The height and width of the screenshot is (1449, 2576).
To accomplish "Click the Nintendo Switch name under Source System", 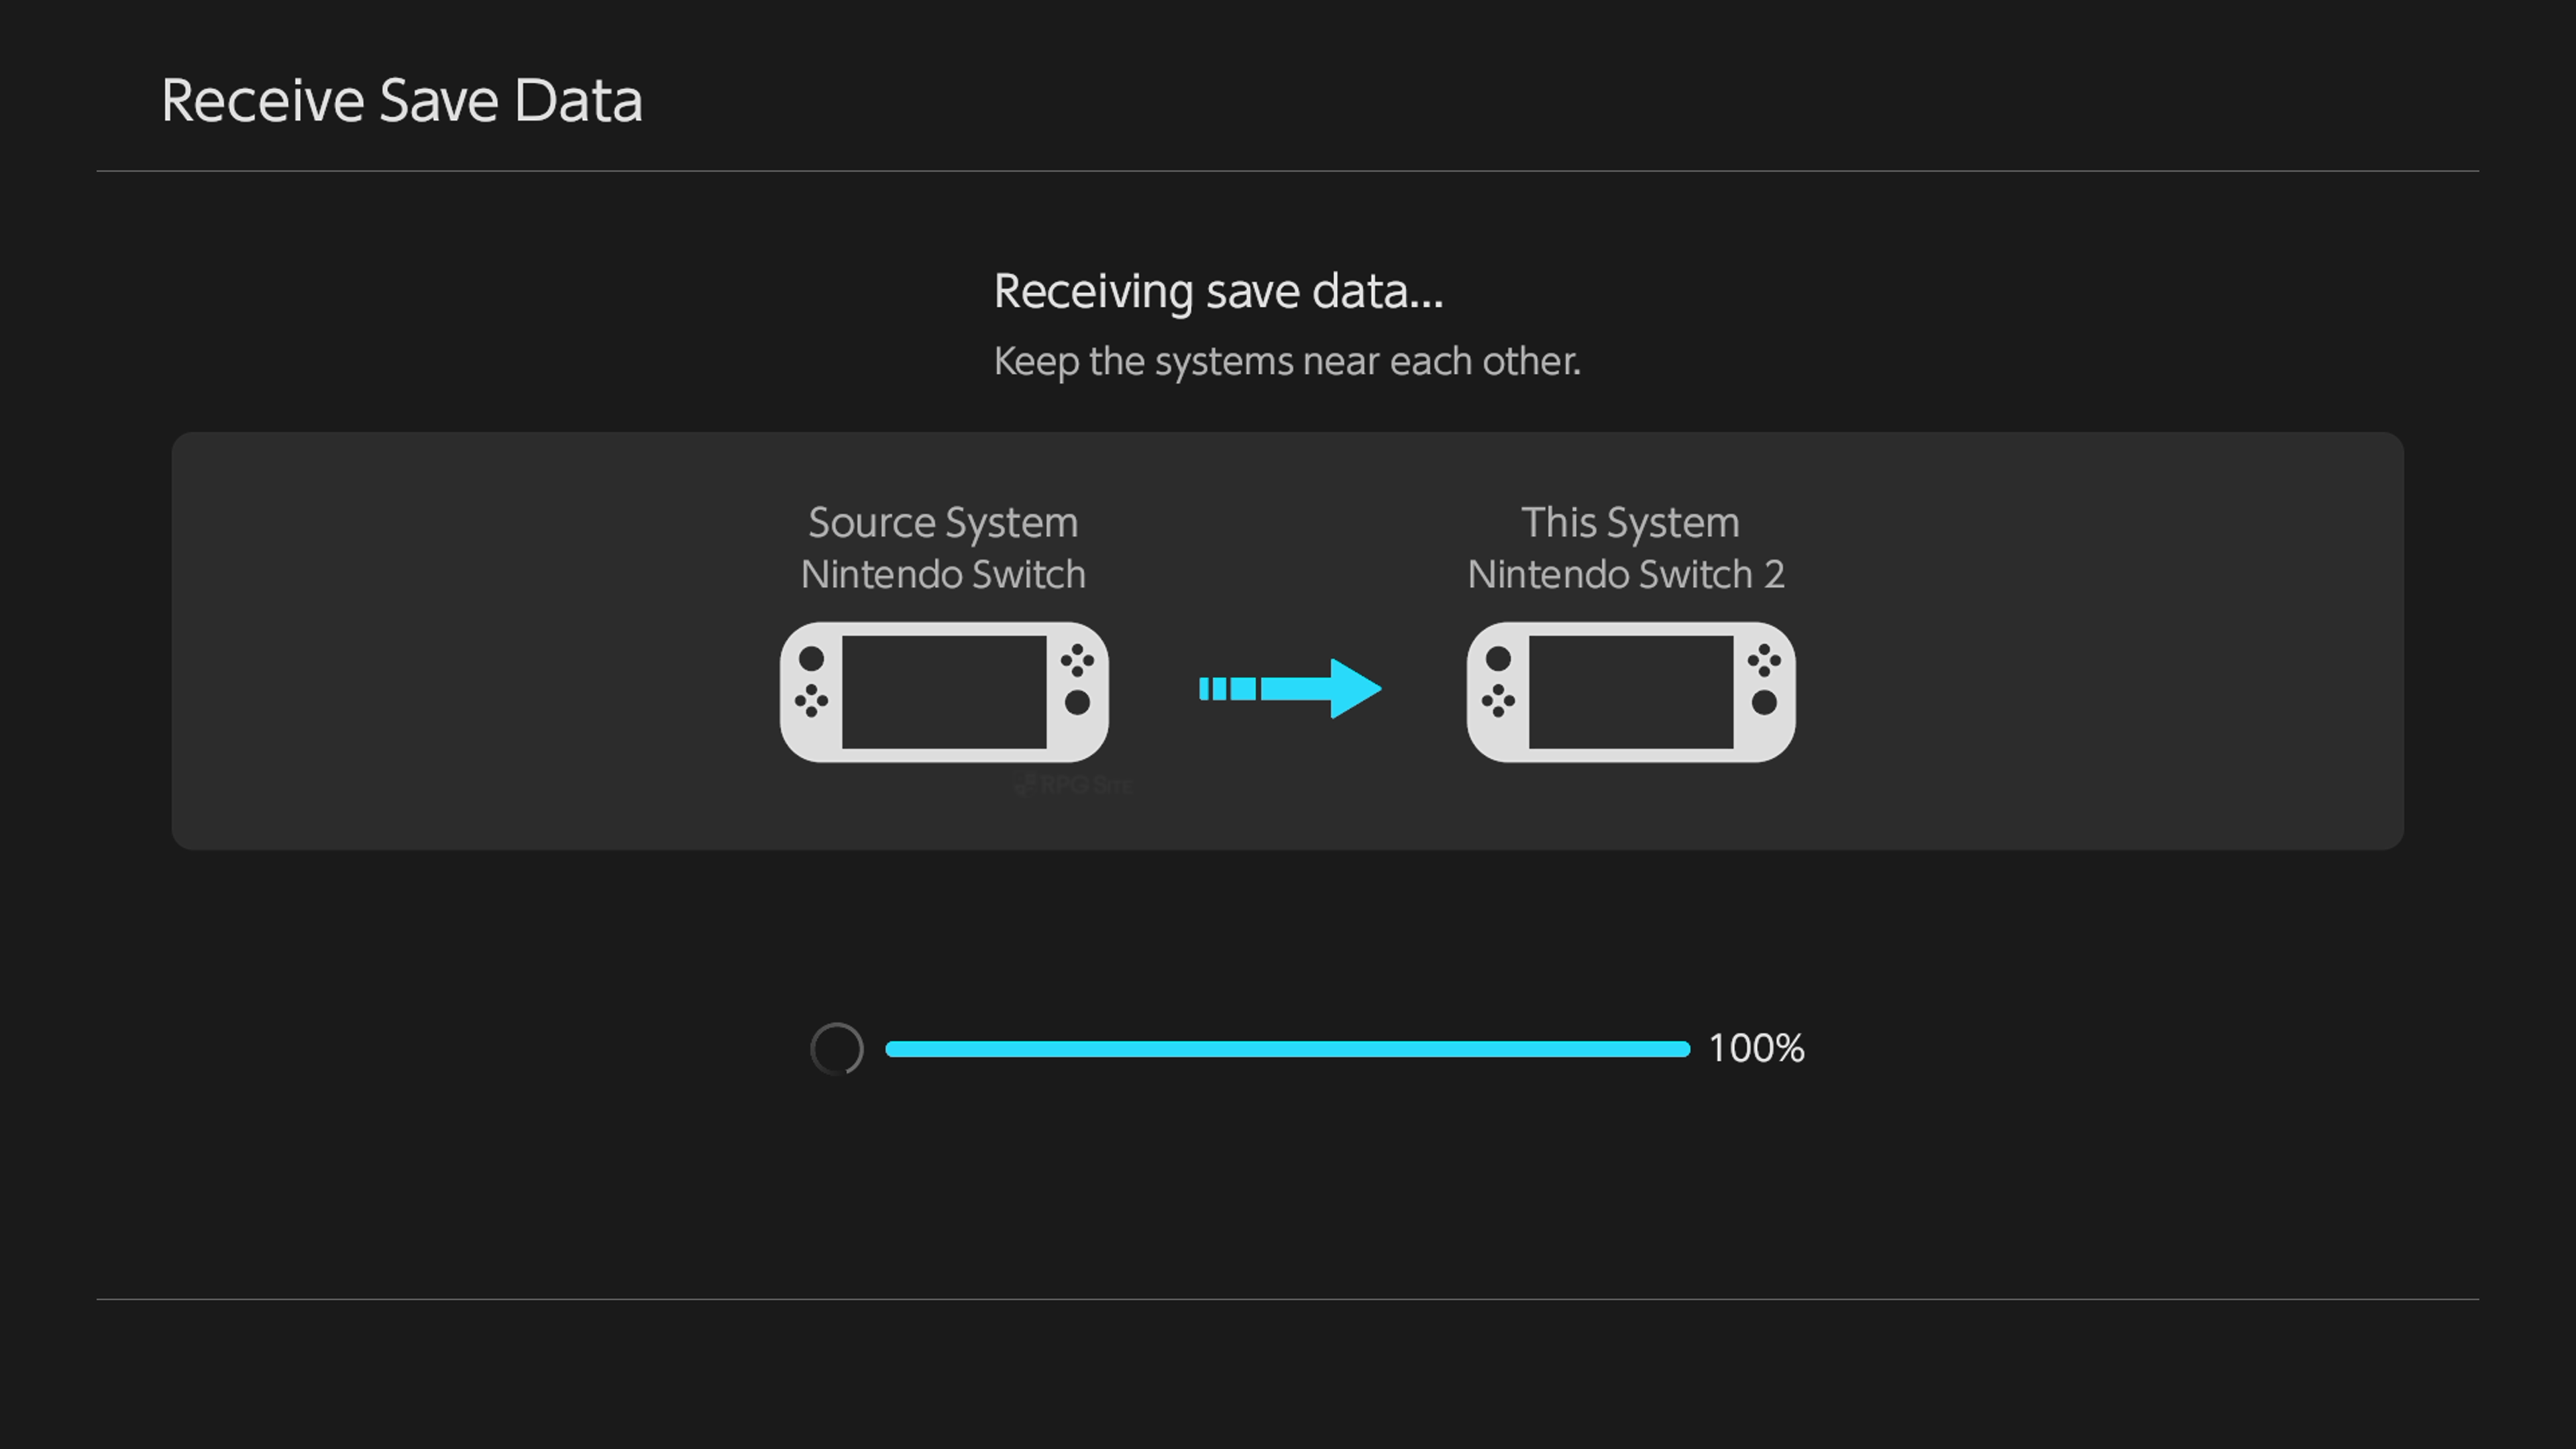I will click(943, 575).
